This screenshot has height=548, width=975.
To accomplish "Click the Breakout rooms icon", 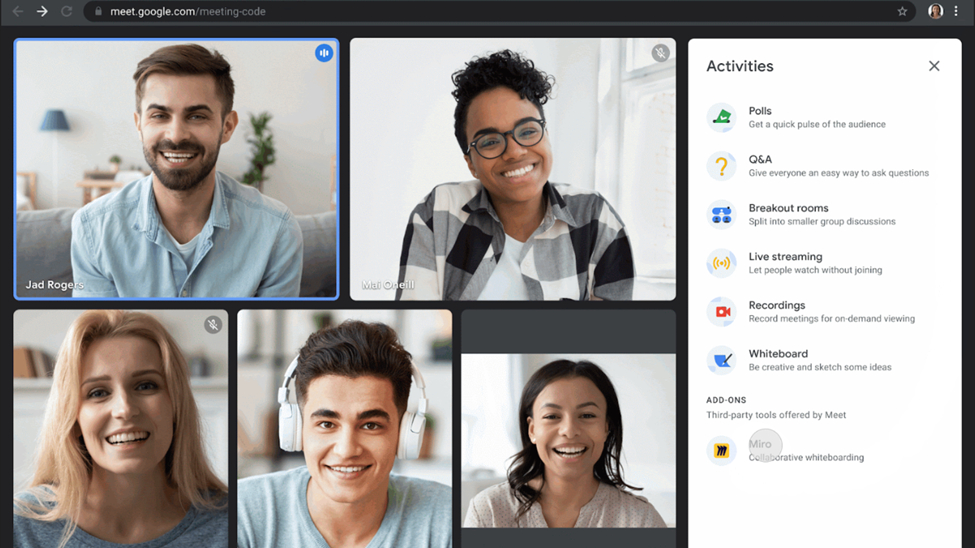I will [x=721, y=215].
